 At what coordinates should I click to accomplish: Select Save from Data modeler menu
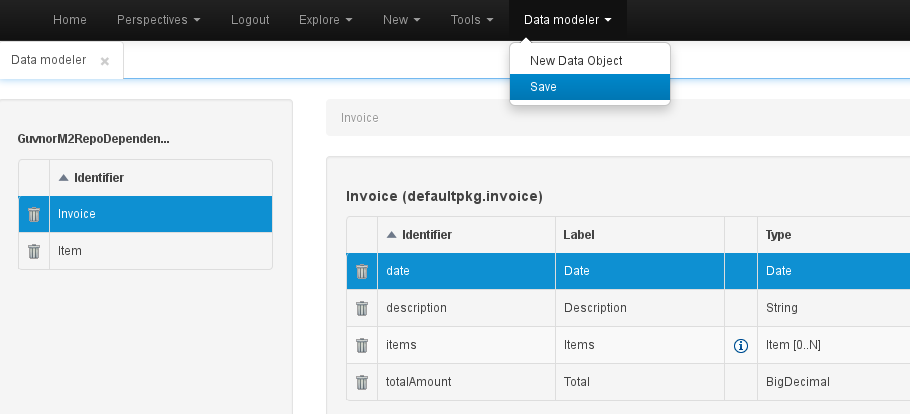(x=544, y=87)
